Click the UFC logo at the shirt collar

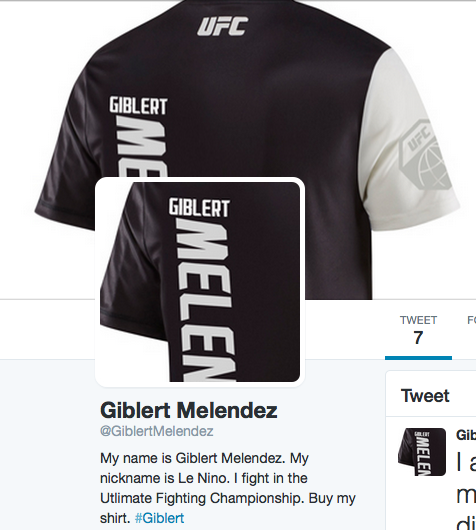(223, 26)
